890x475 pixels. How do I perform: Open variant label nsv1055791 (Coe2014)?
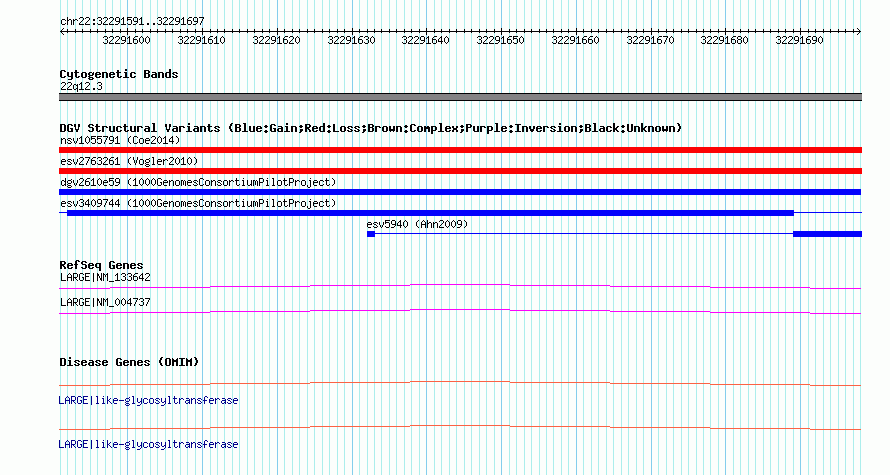[x=120, y=140]
